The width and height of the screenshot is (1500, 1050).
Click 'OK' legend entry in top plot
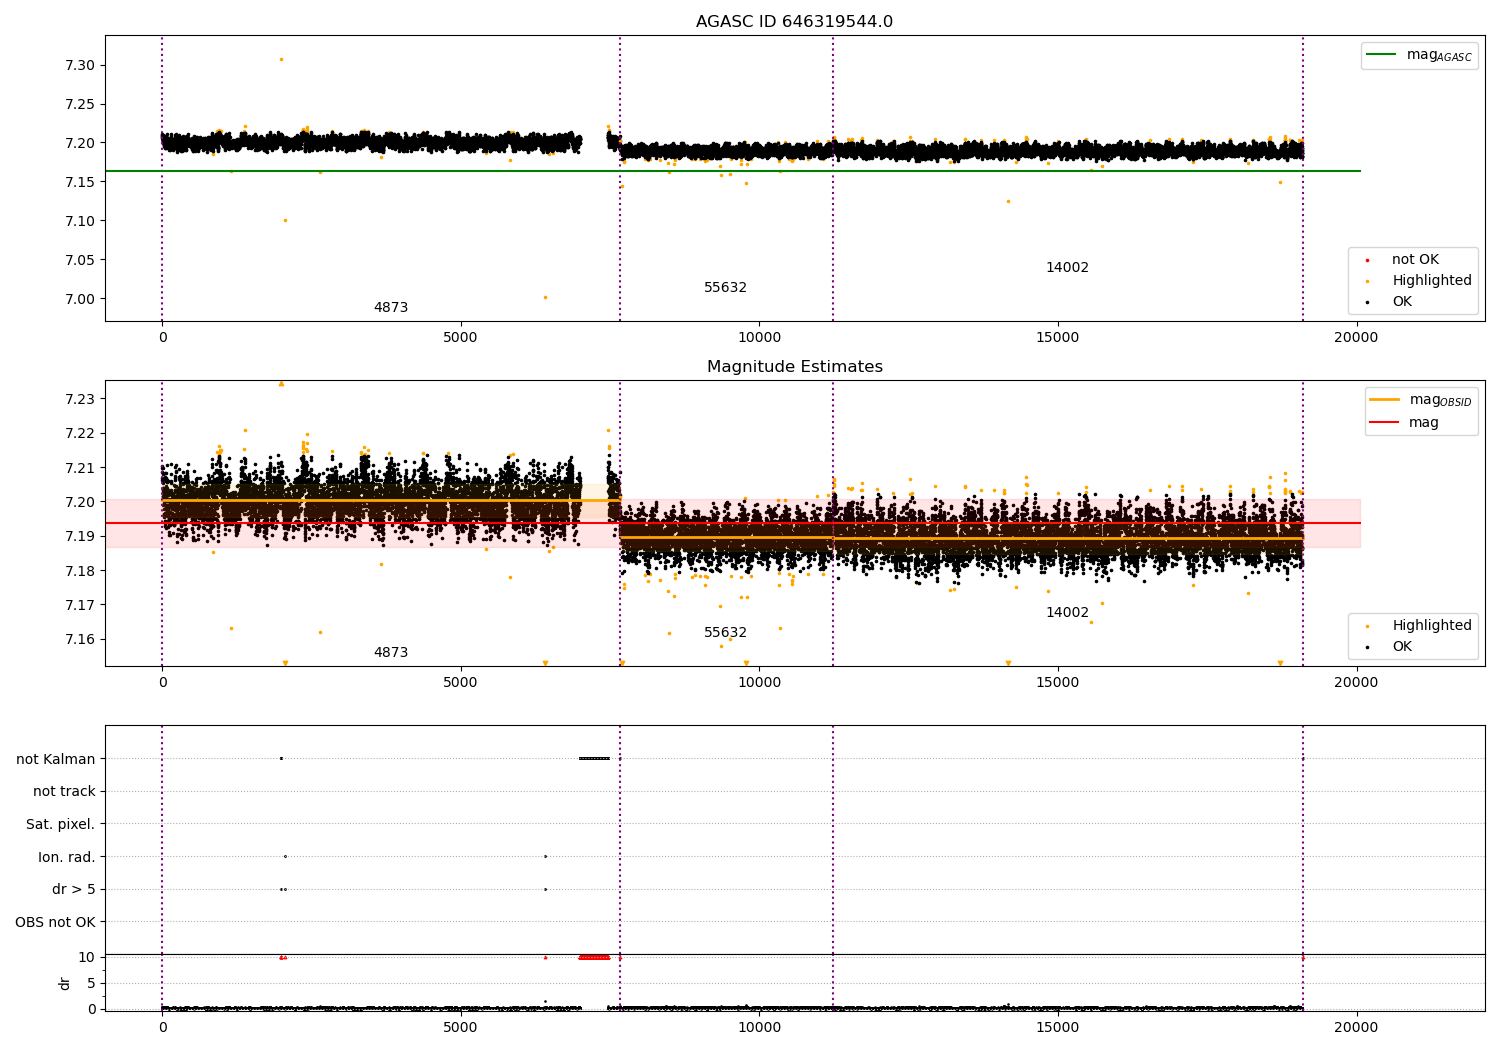tap(1401, 302)
